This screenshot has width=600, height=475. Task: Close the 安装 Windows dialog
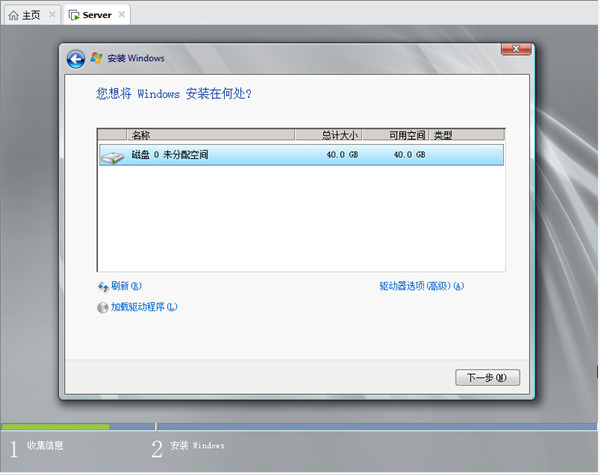(516, 49)
